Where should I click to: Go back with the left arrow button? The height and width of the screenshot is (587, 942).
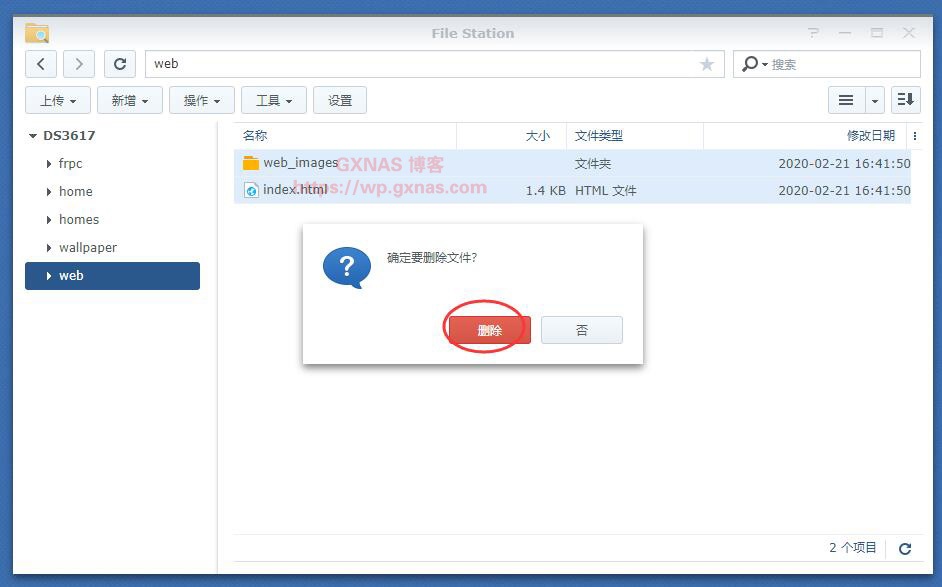click(x=41, y=64)
